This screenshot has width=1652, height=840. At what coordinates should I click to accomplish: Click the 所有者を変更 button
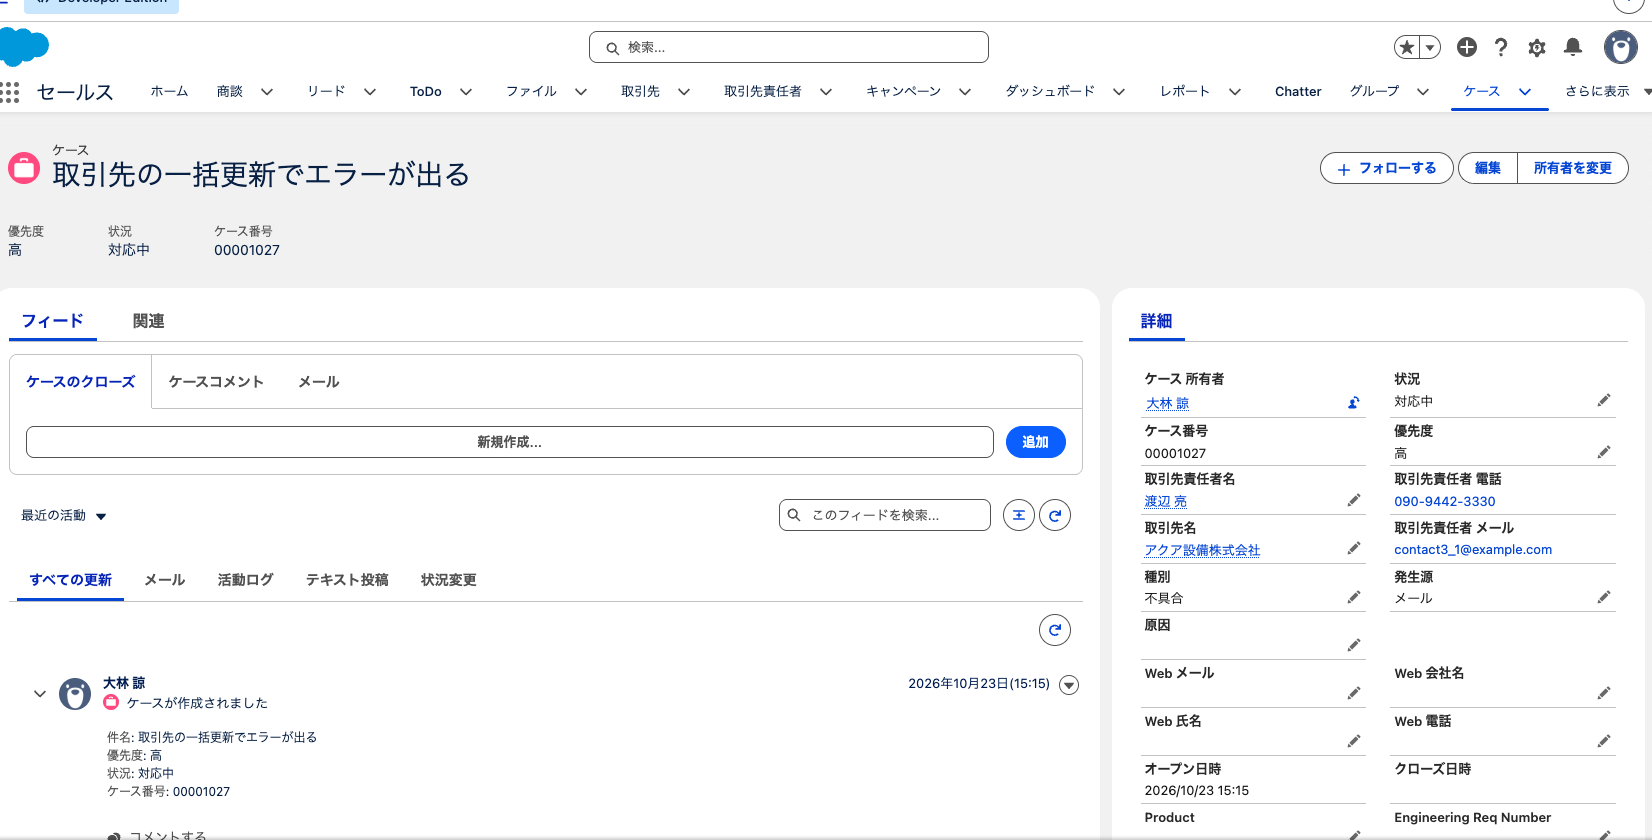tap(1573, 168)
